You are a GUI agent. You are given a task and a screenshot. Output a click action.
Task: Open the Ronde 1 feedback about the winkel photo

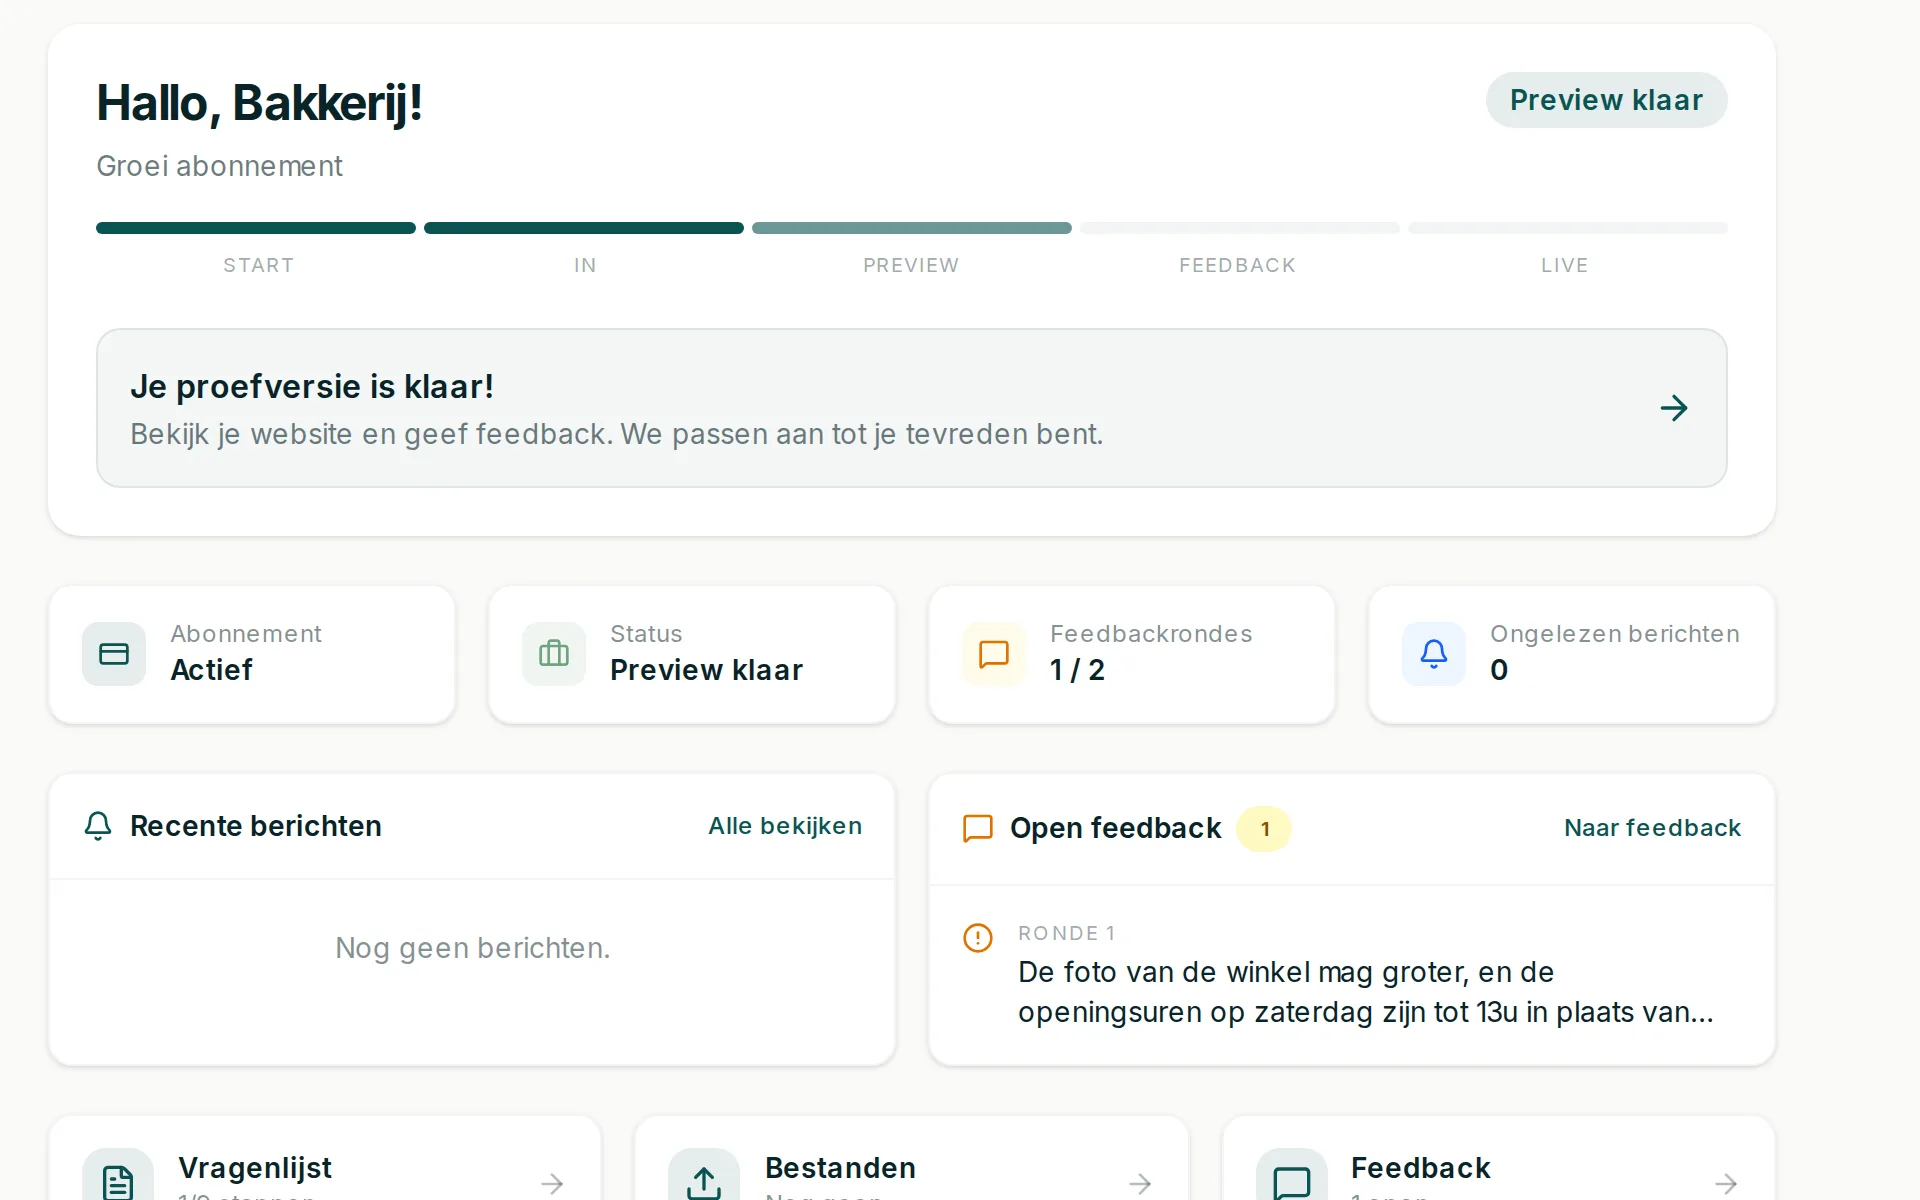click(1352, 975)
